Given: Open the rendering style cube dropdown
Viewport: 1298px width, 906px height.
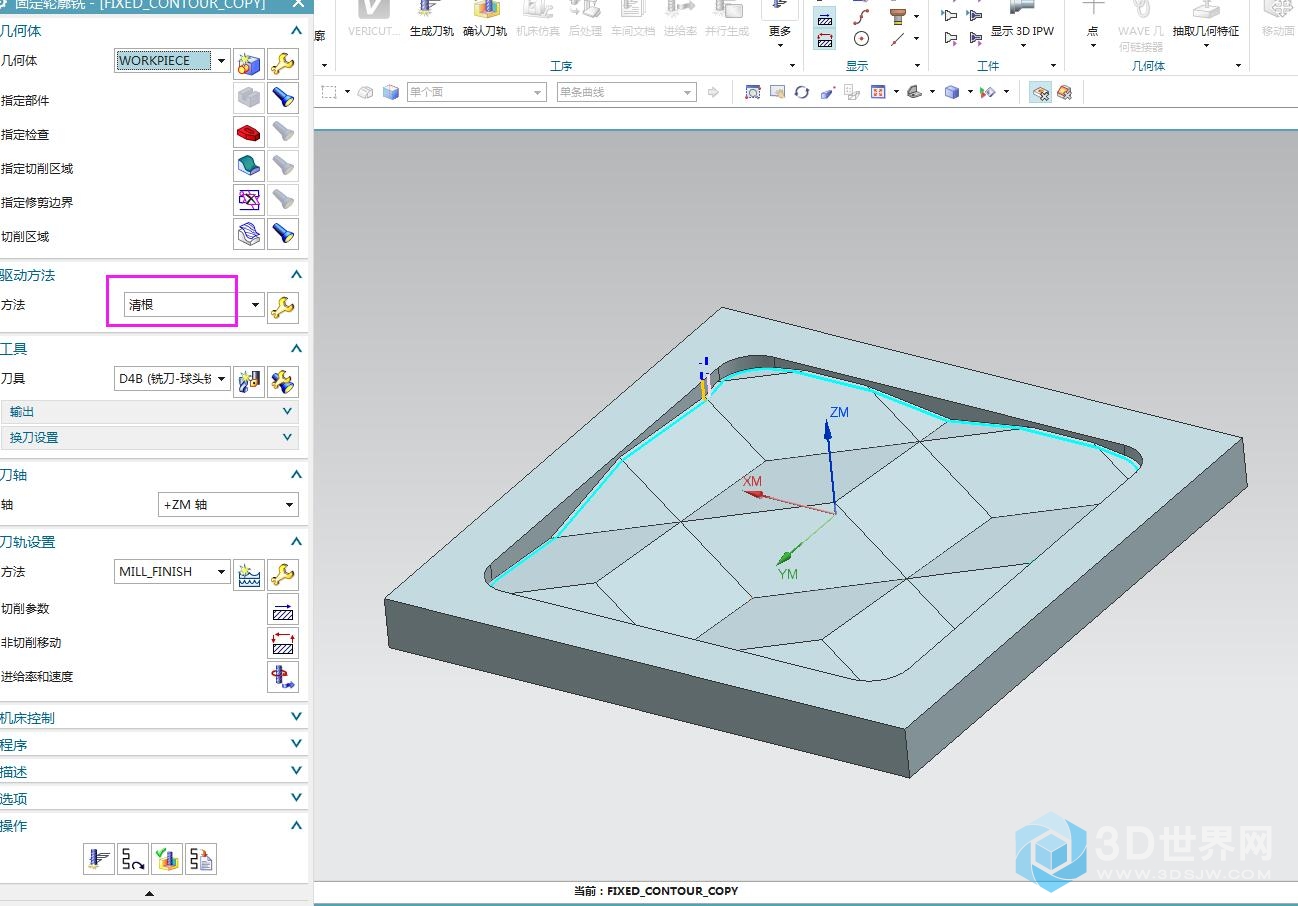Looking at the screenshot, I should (x=970, y=92).
